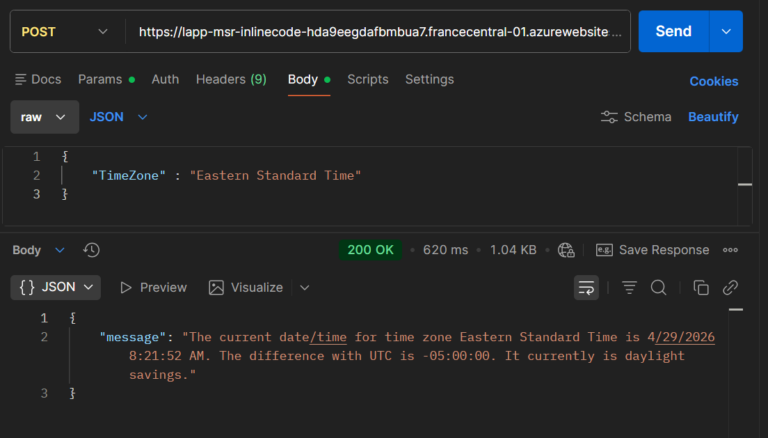
Task: Click the Docs icon item
Action: coord(38,79)
